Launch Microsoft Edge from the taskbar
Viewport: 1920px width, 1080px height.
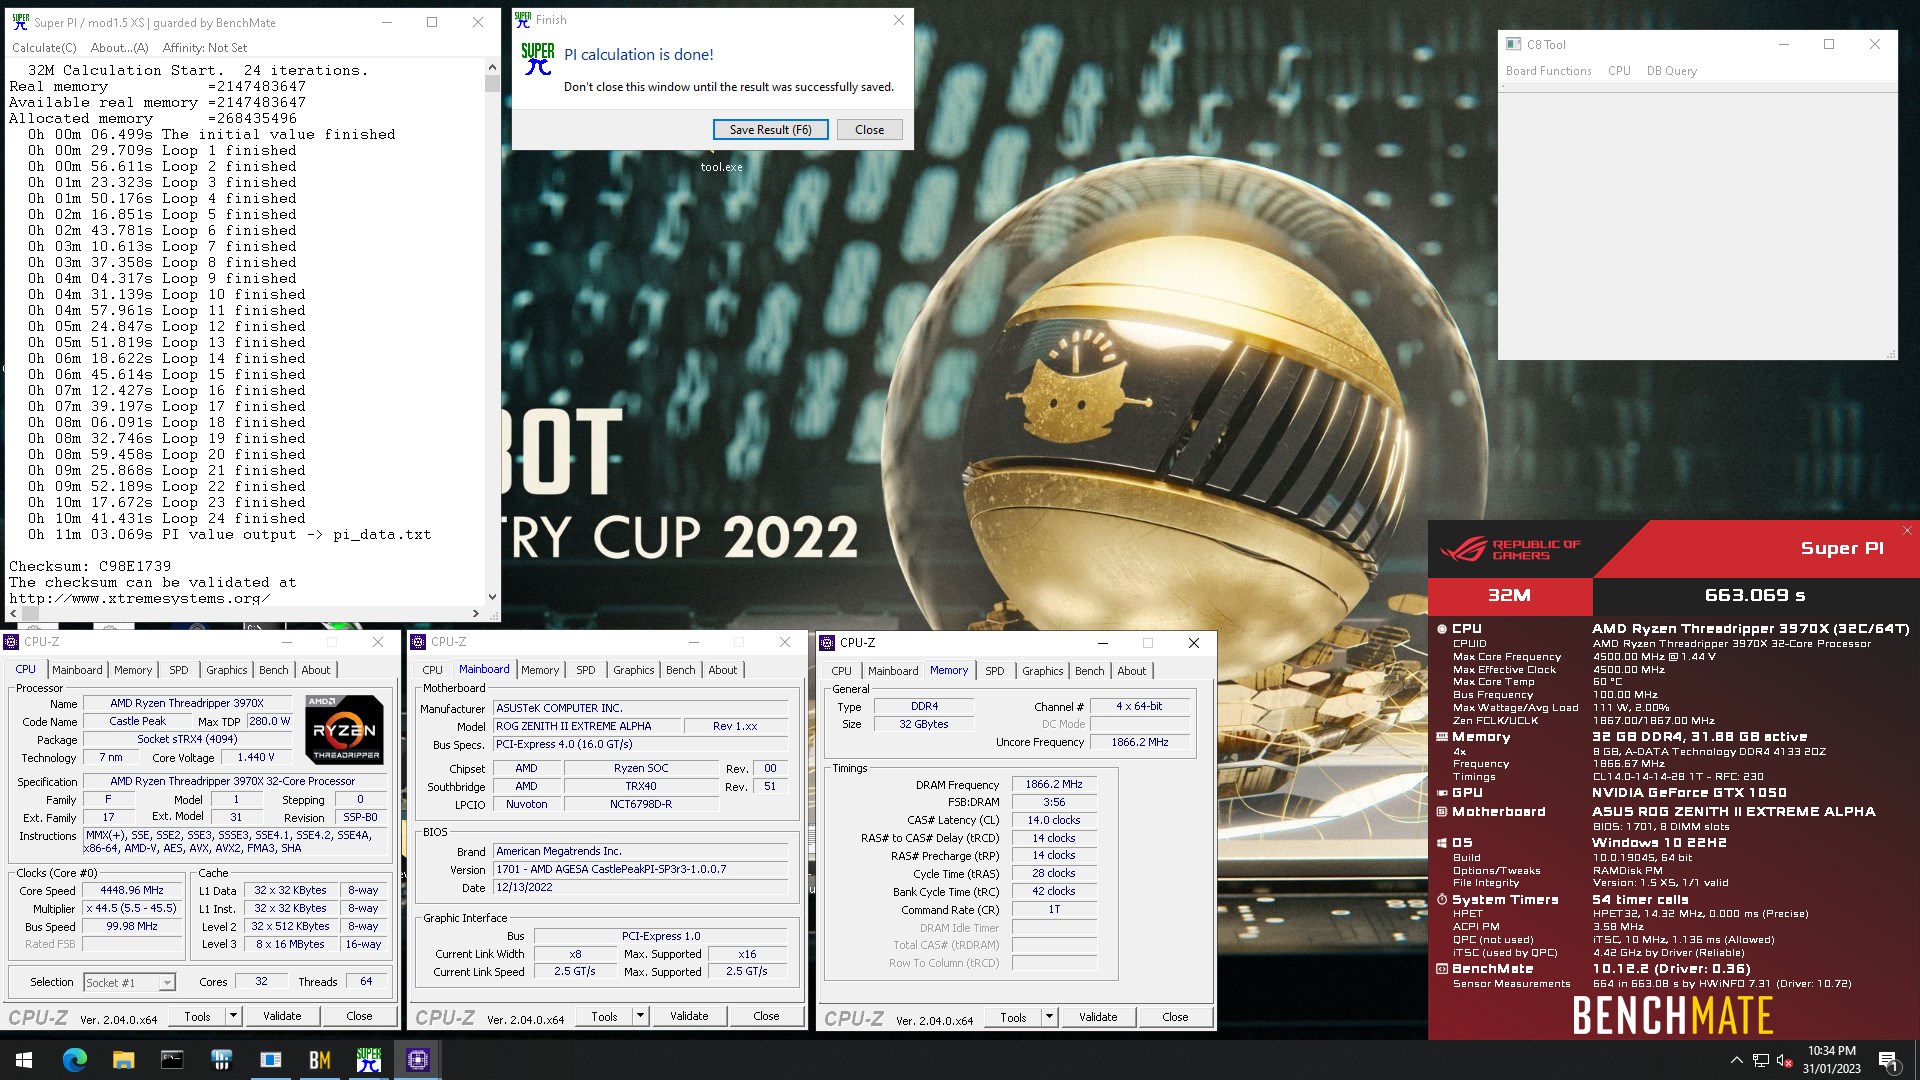[74, 1060]
